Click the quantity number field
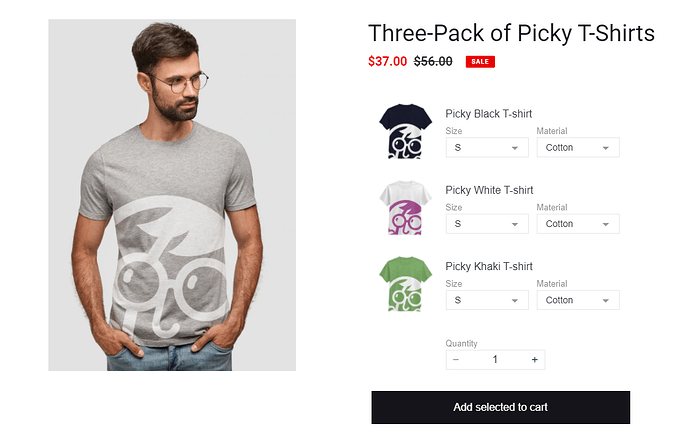Viewport: 690px width, 445px height. (495, 360)
